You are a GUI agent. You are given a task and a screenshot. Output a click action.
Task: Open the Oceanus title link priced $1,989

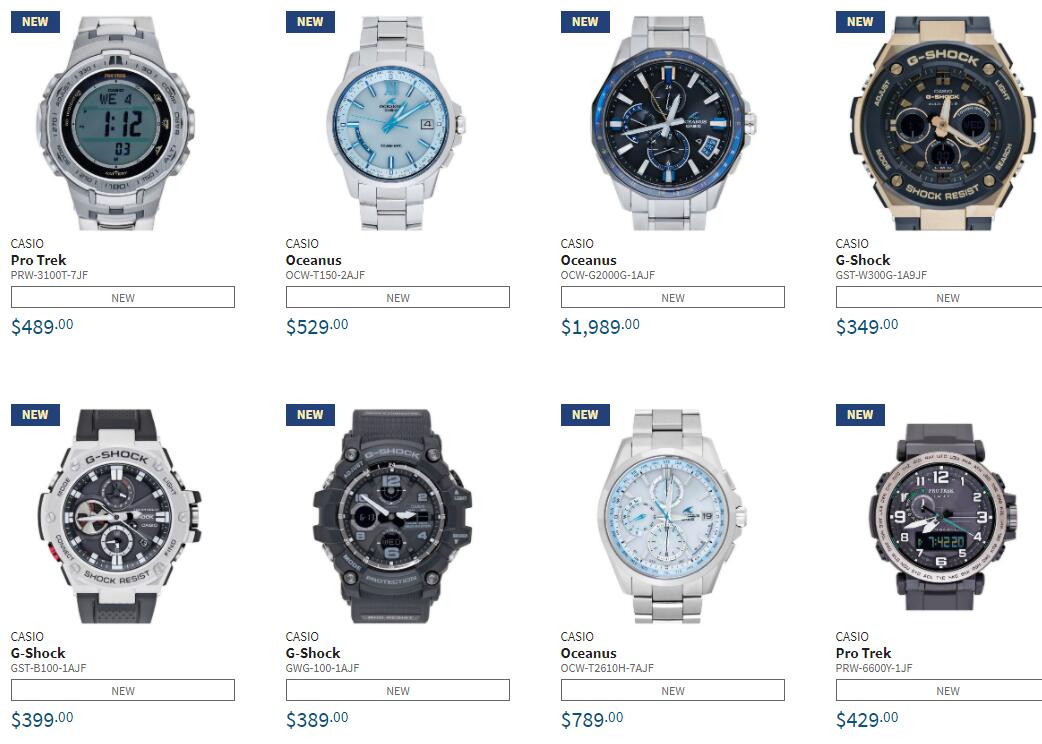tap(589, 260)
